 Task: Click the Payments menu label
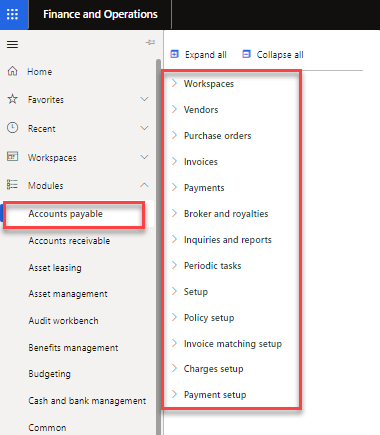(204, 188)
